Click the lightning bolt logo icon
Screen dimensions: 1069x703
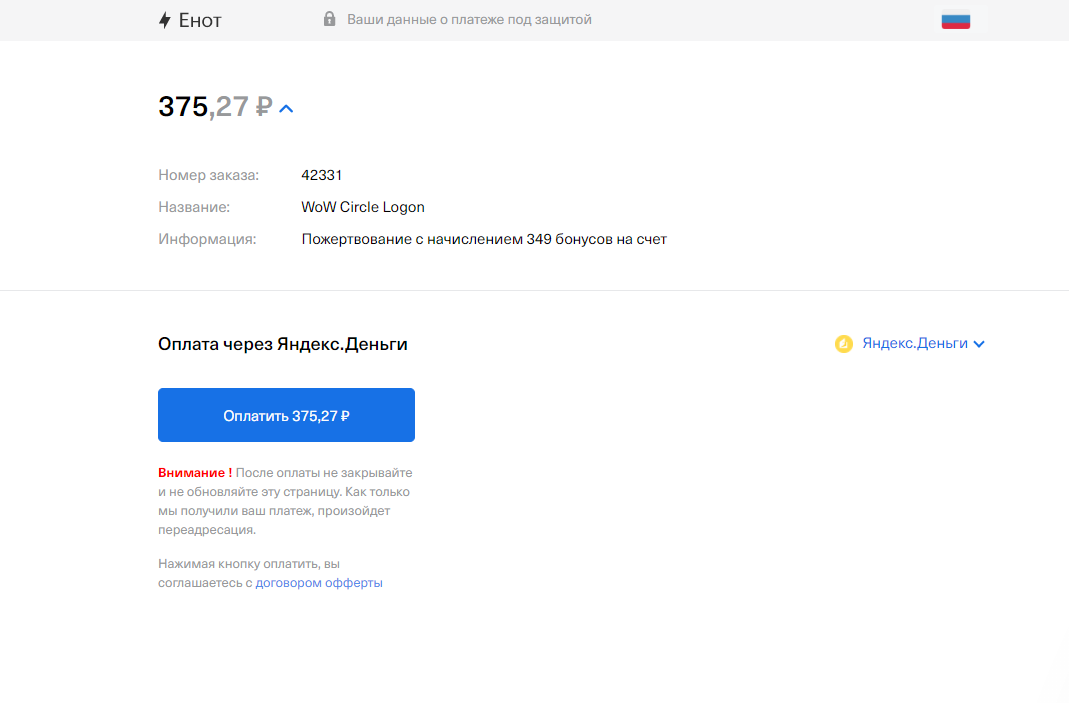(x=165, y=20)
